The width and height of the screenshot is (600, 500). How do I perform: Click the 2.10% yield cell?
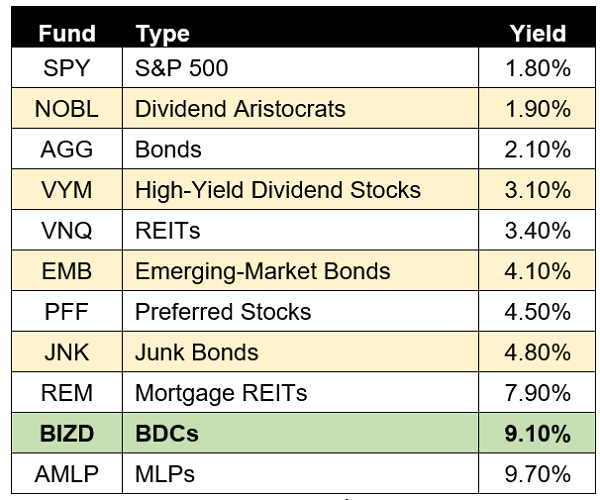click(537, 149)
